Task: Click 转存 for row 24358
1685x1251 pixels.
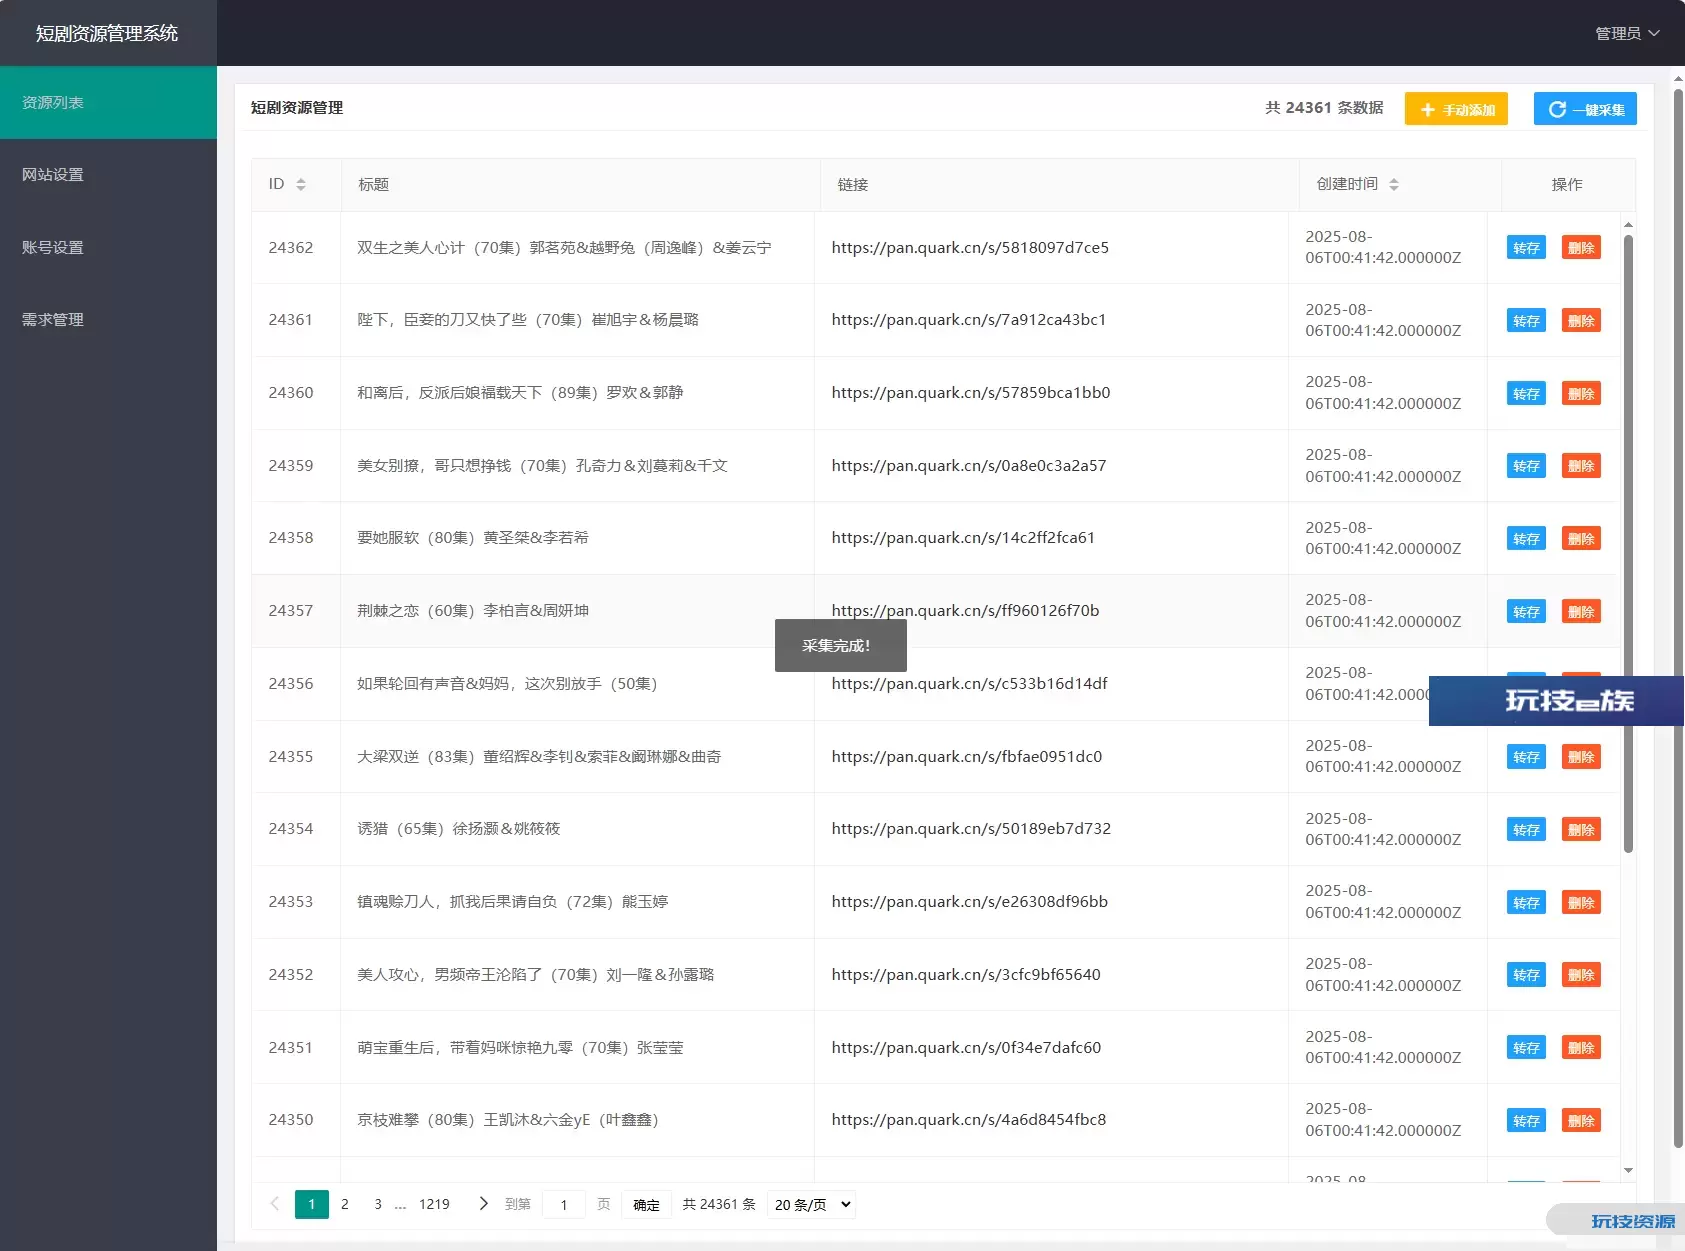Action: pyautogui.click(x=1526, y=539)
